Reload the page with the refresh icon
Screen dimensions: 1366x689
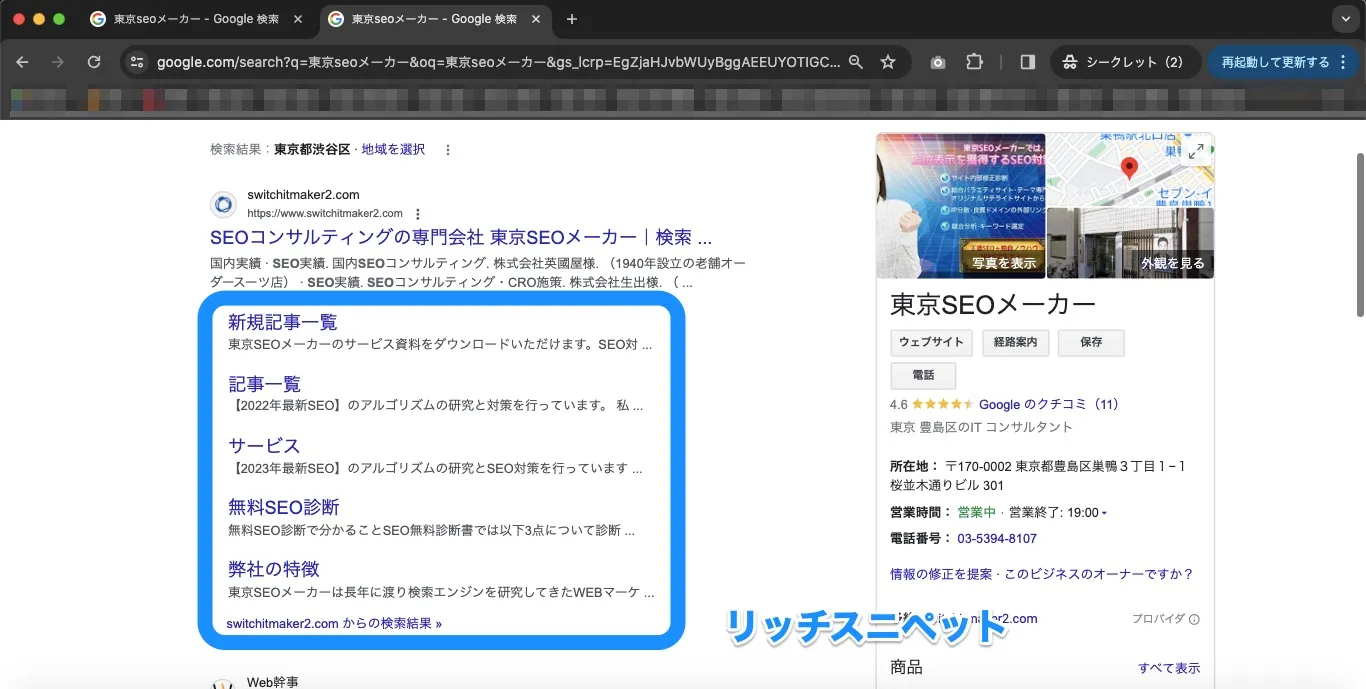(94, 62)
